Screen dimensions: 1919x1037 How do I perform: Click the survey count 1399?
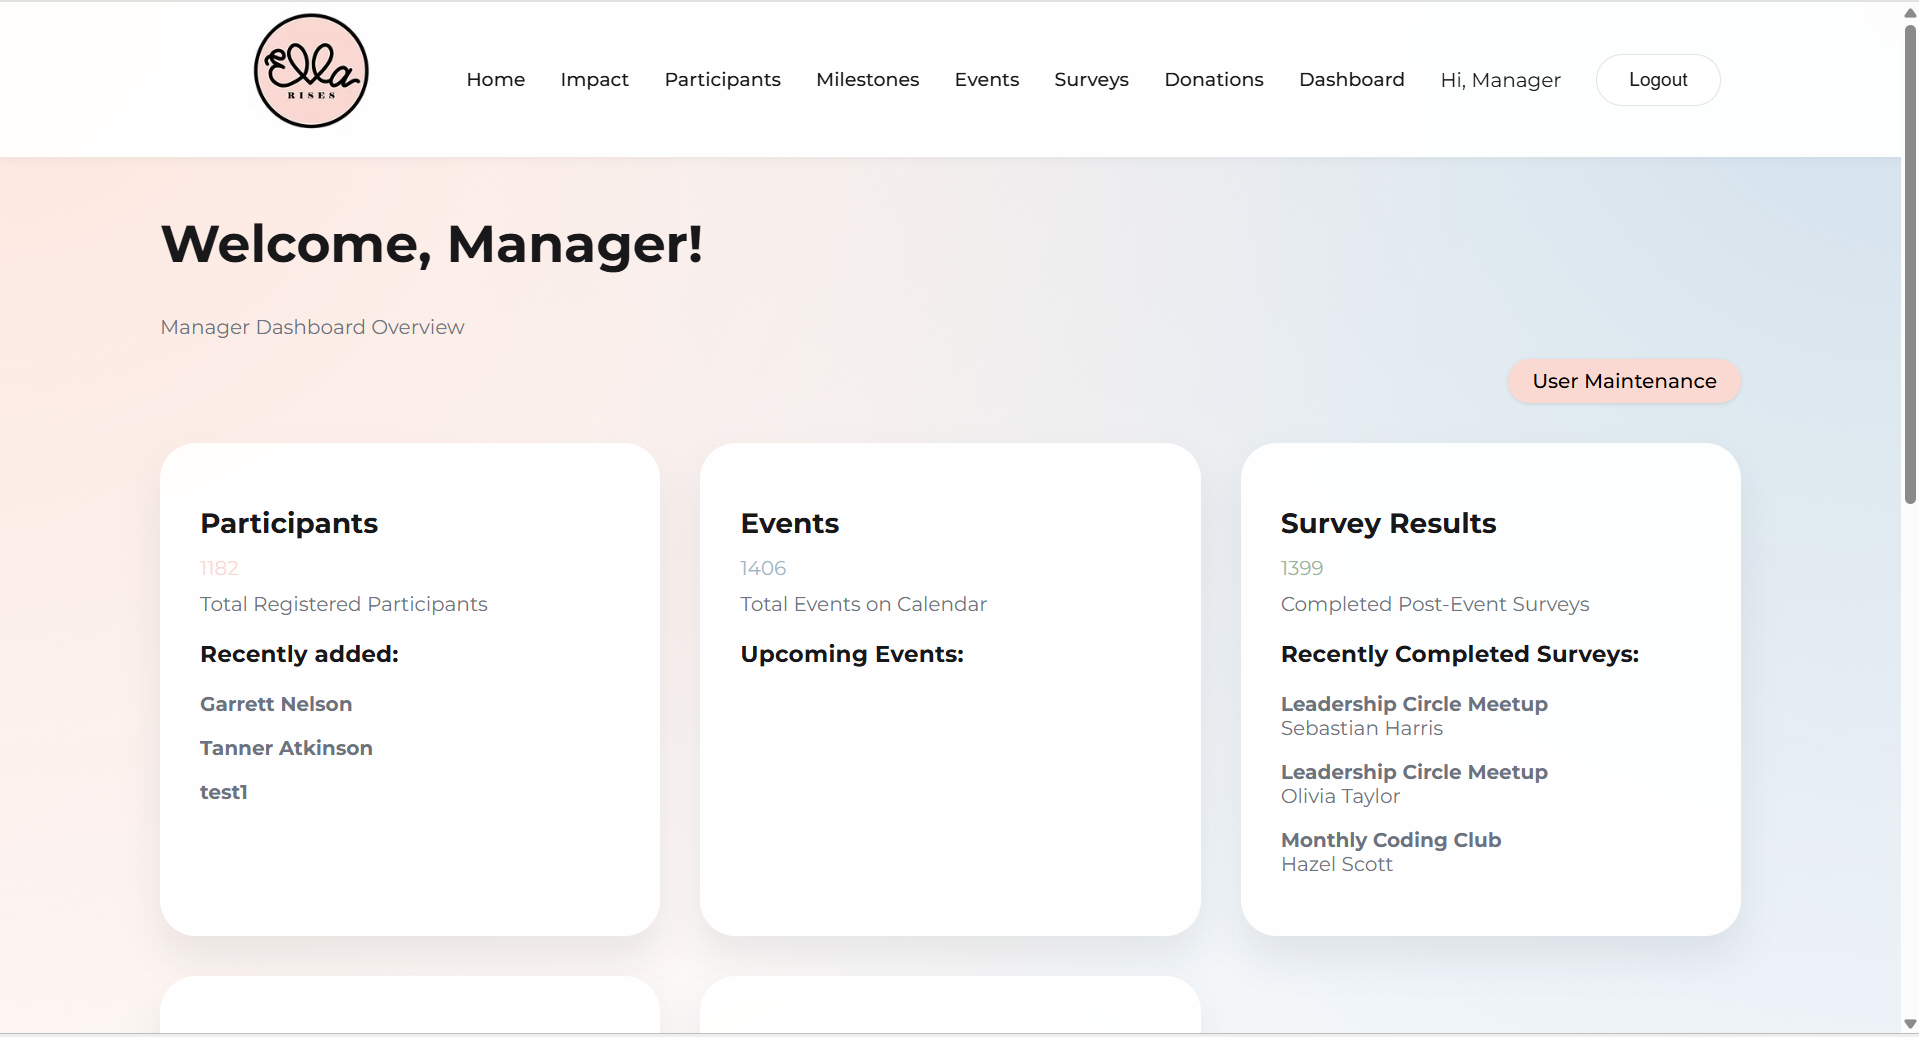click(x=1302, y=568)
